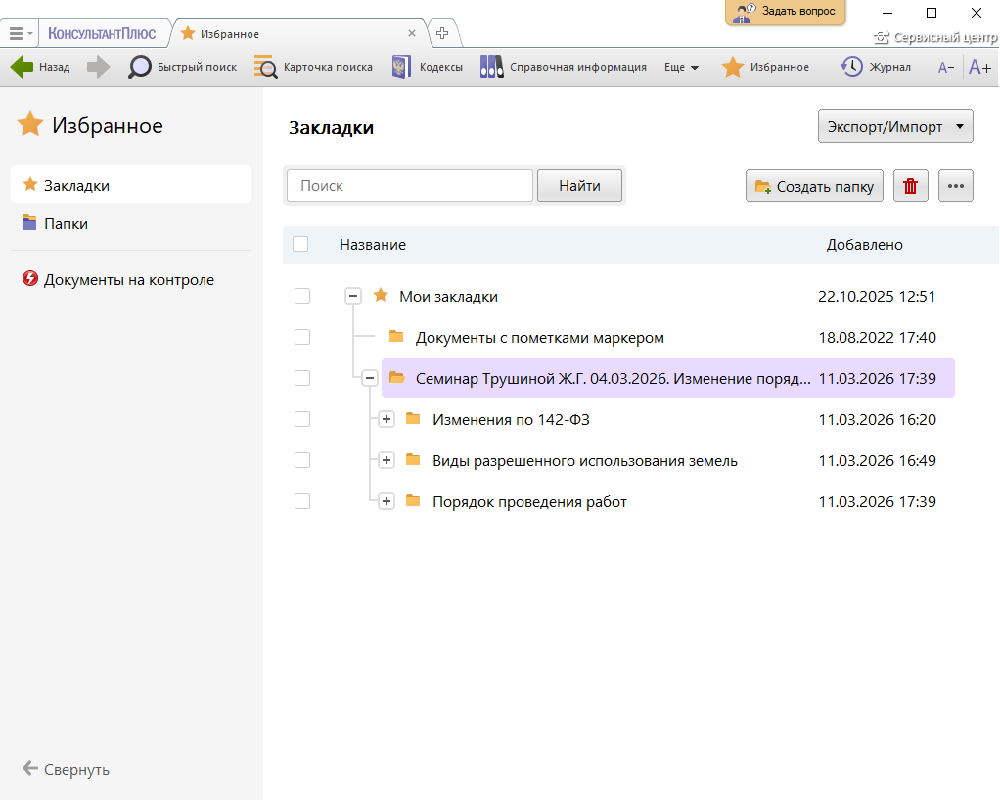
Task: Collapse the Мои закладки tree node
Action: click(x=352, y=296)
